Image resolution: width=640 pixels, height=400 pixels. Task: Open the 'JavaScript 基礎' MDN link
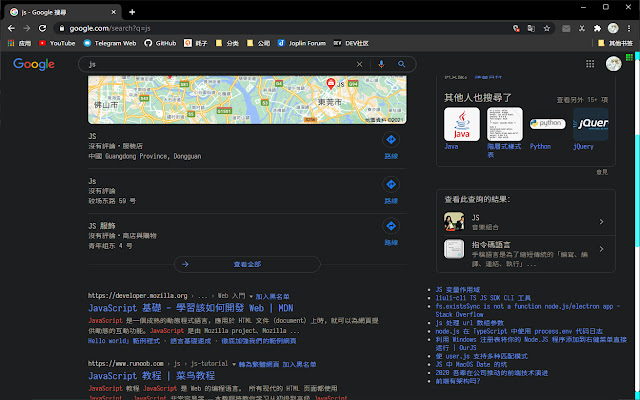[x=190, y=308]
